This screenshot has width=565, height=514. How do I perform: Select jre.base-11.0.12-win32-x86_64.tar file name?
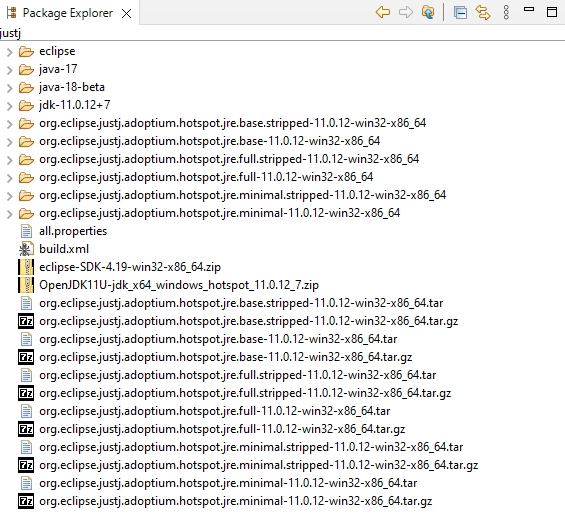(x=218, y=339)
